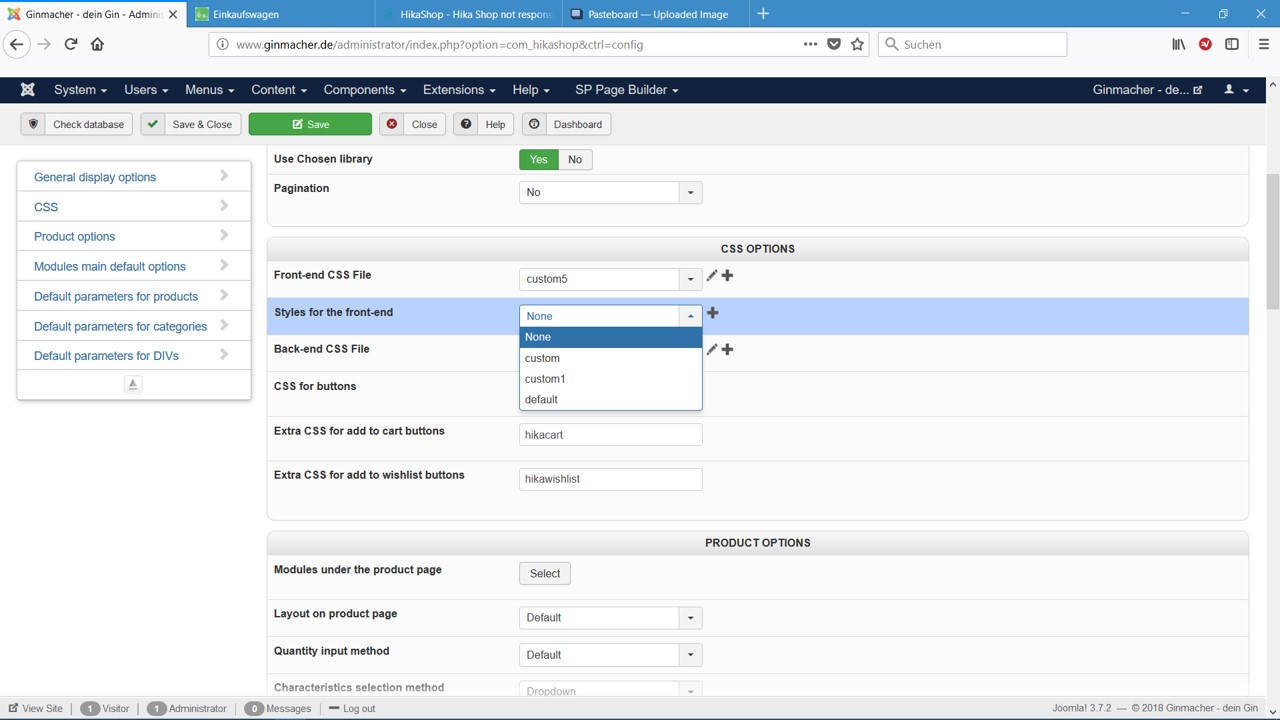Switch to the Einkaufswagen browser tab

click(x=280, y=14)
